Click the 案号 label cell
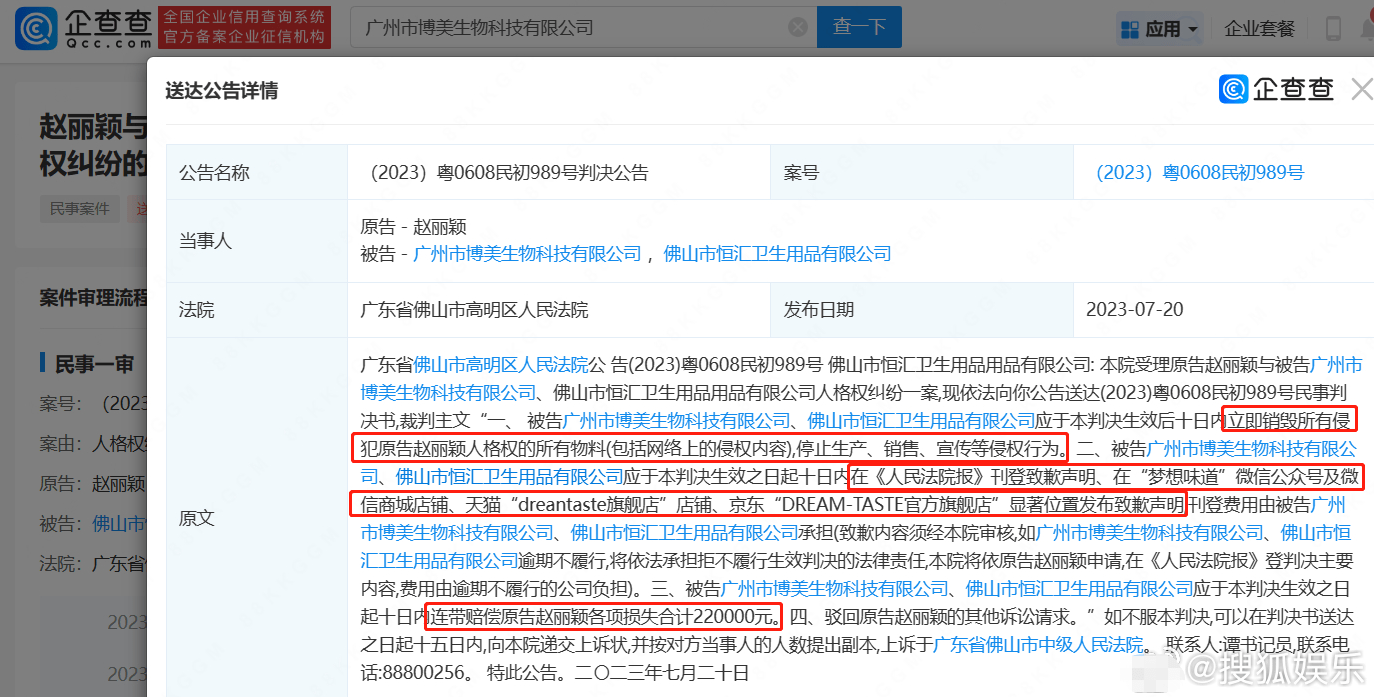Viewport: 1374px width, 697px height. click(x=921, y=172)
